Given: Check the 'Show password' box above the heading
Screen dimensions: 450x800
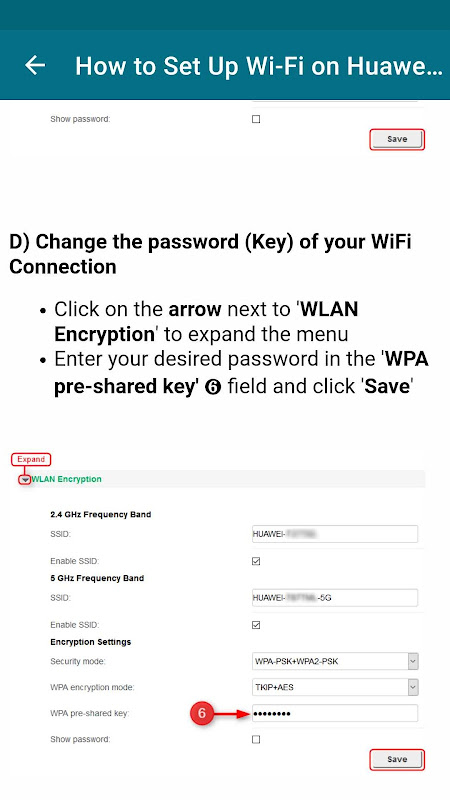Looking at the screenshot, I should (x=256, y=119).
